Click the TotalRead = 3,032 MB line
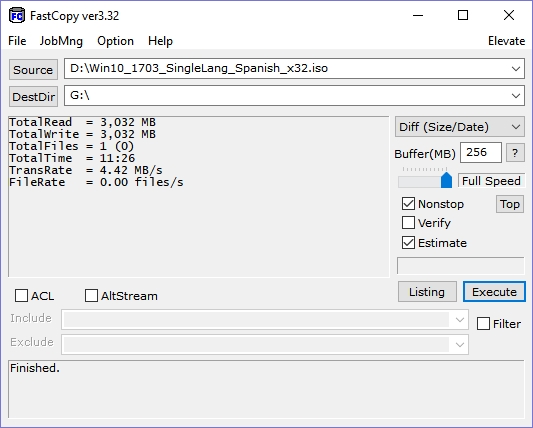The image size is (533, 428). [82, 122]
